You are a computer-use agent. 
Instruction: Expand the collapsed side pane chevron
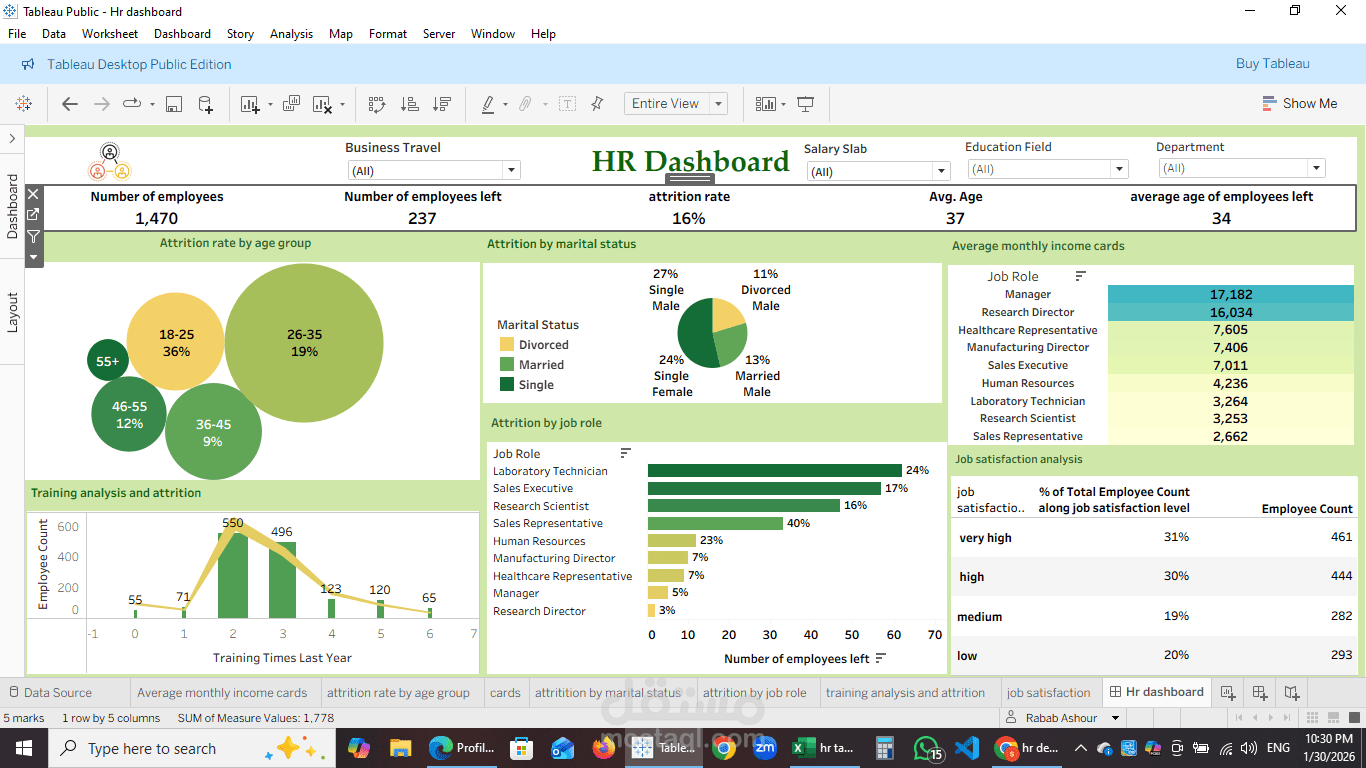(x=11, y=139)
